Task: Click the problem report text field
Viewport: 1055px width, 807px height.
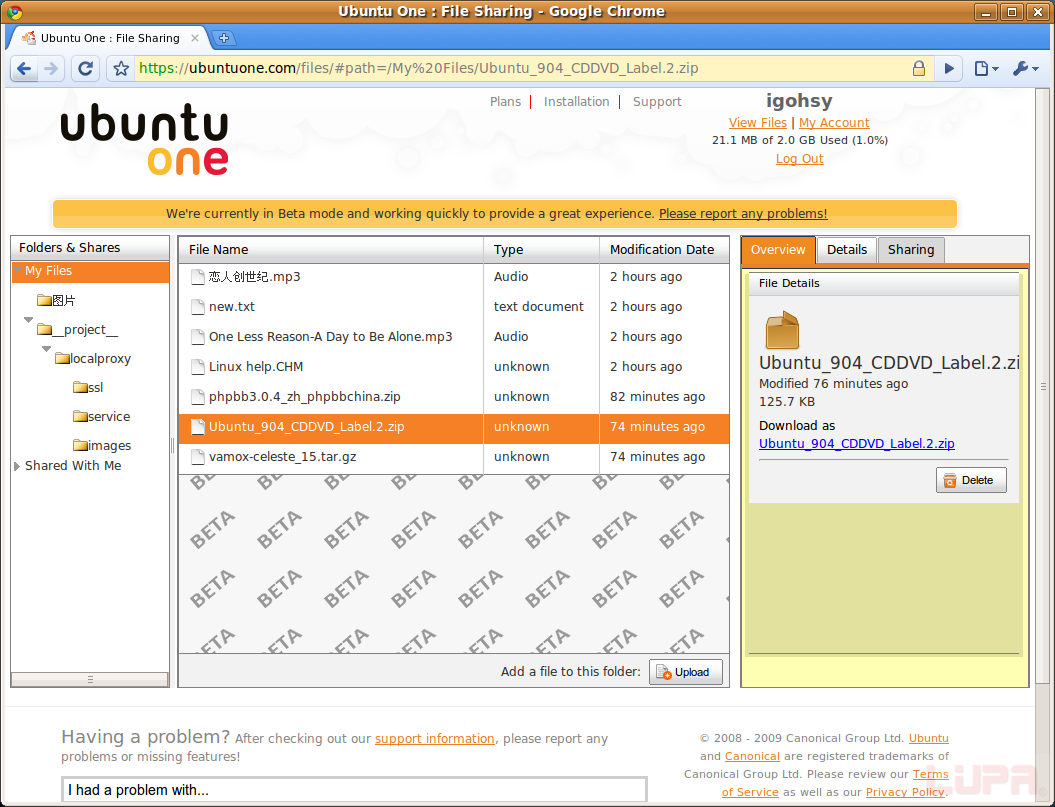Action: [x=355, y=790]
